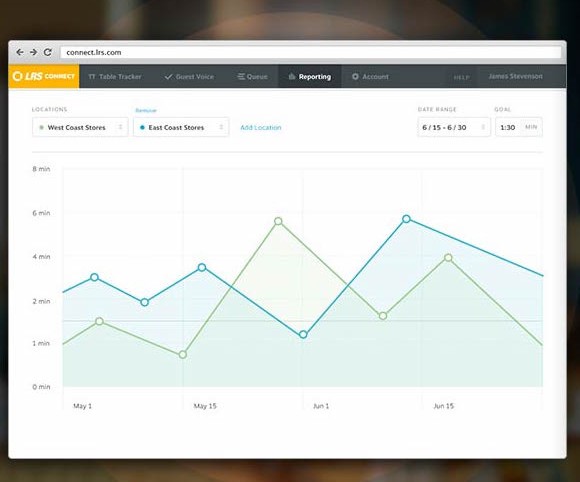The height and width of the screenshot is (482, 580).
Task: Click the Guest Voice checkmark icon
Action: point(169,77)
